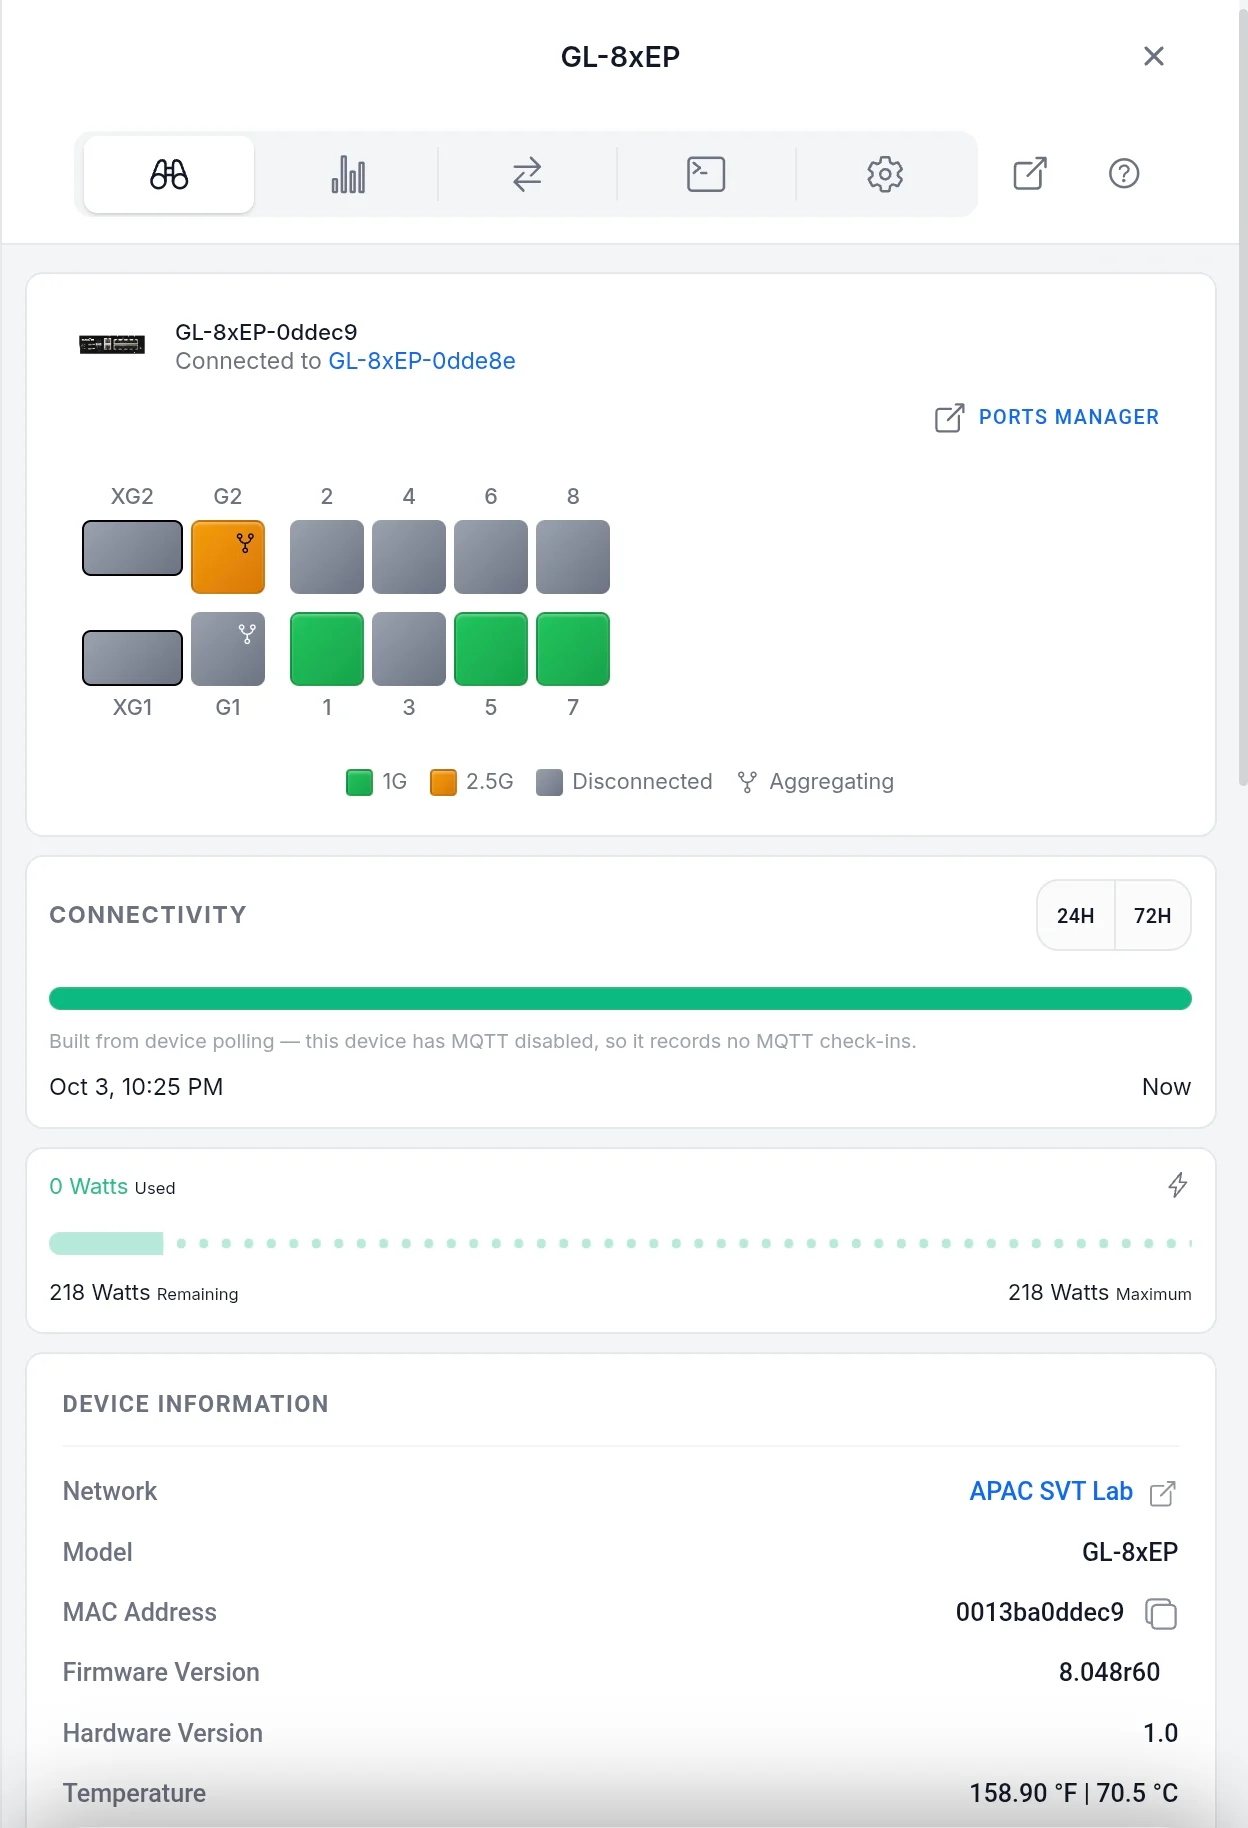Select the orange G2 port
The width and height of the screenshot is (1248, 1828).
click(228, 557)
